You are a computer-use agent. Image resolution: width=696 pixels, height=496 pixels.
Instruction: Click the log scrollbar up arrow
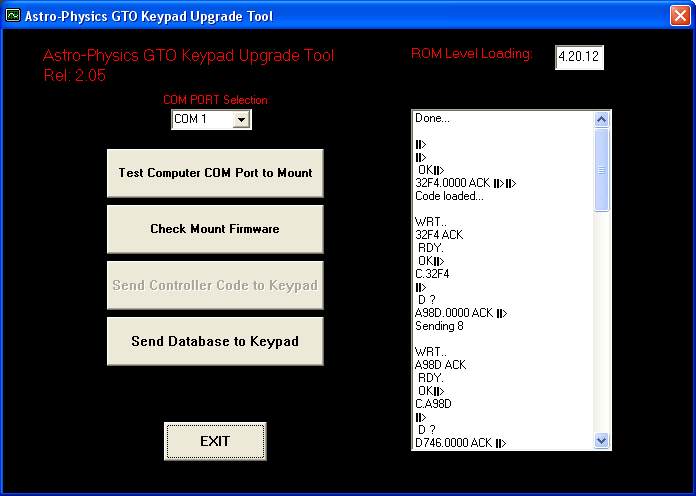pos(601,119)
